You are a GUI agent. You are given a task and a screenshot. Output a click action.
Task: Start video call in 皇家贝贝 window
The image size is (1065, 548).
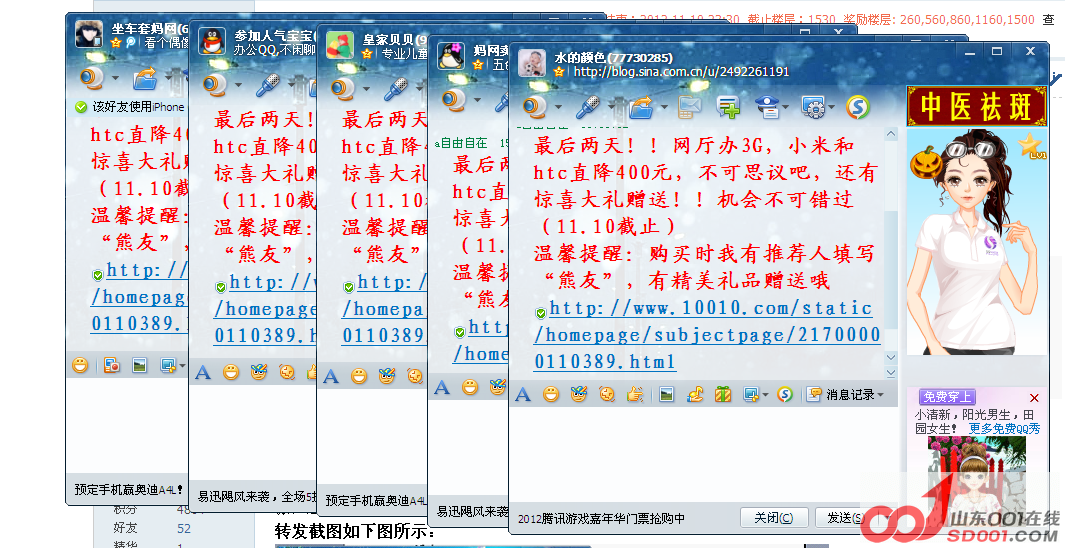point(342,88)
